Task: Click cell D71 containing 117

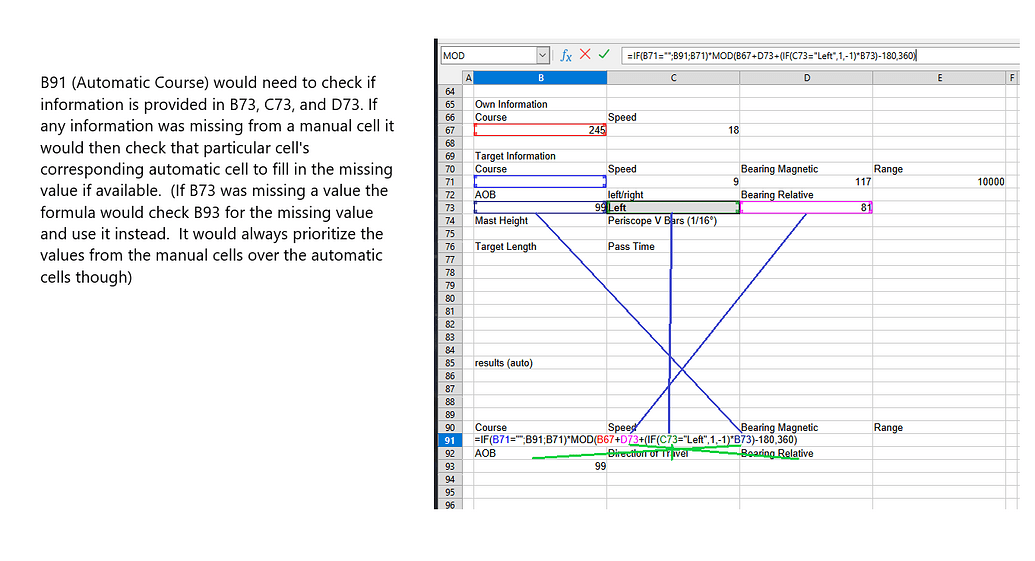Action: pos(807,182)
